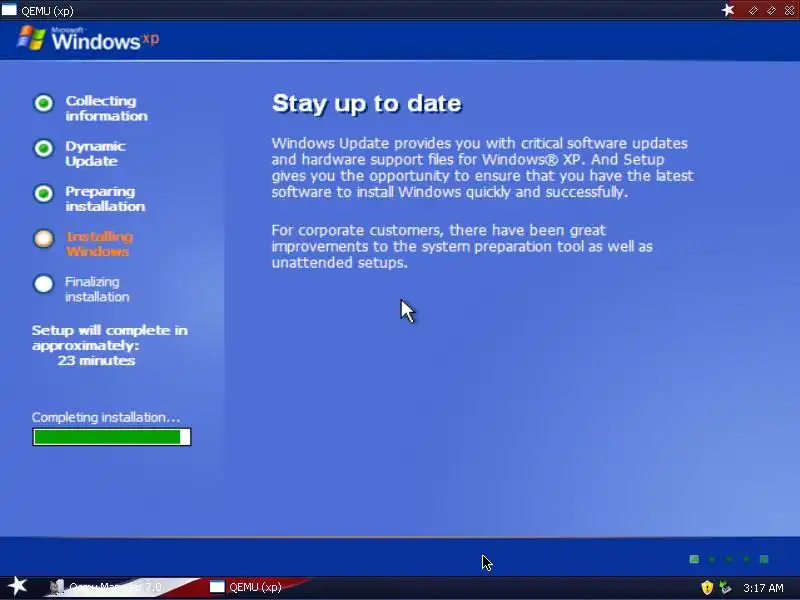Image resolution: width=800 pixels, height=600 pixels.
Task: Click the 3:17 AM taskbar clock
Action: click(763, 588)
